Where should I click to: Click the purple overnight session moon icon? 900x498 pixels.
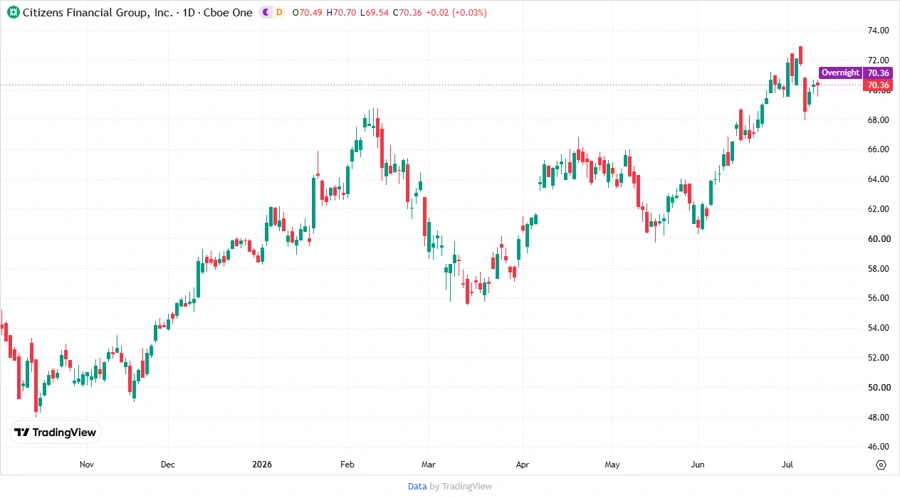[266, 12]
